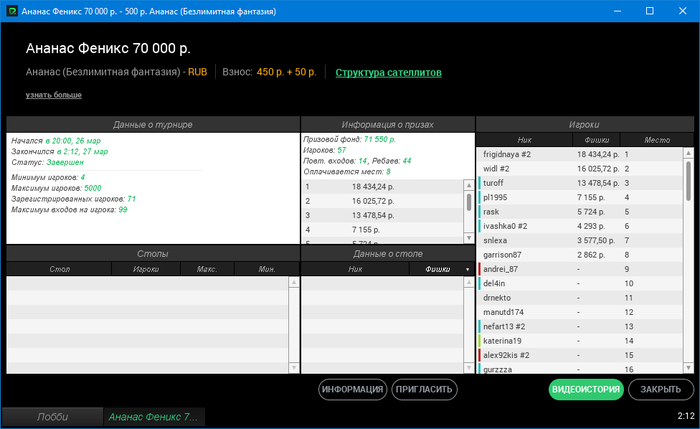Click Зарегистрированных игроков: 71 line
This screenshot has height=429, width=700.
[73, 199]
